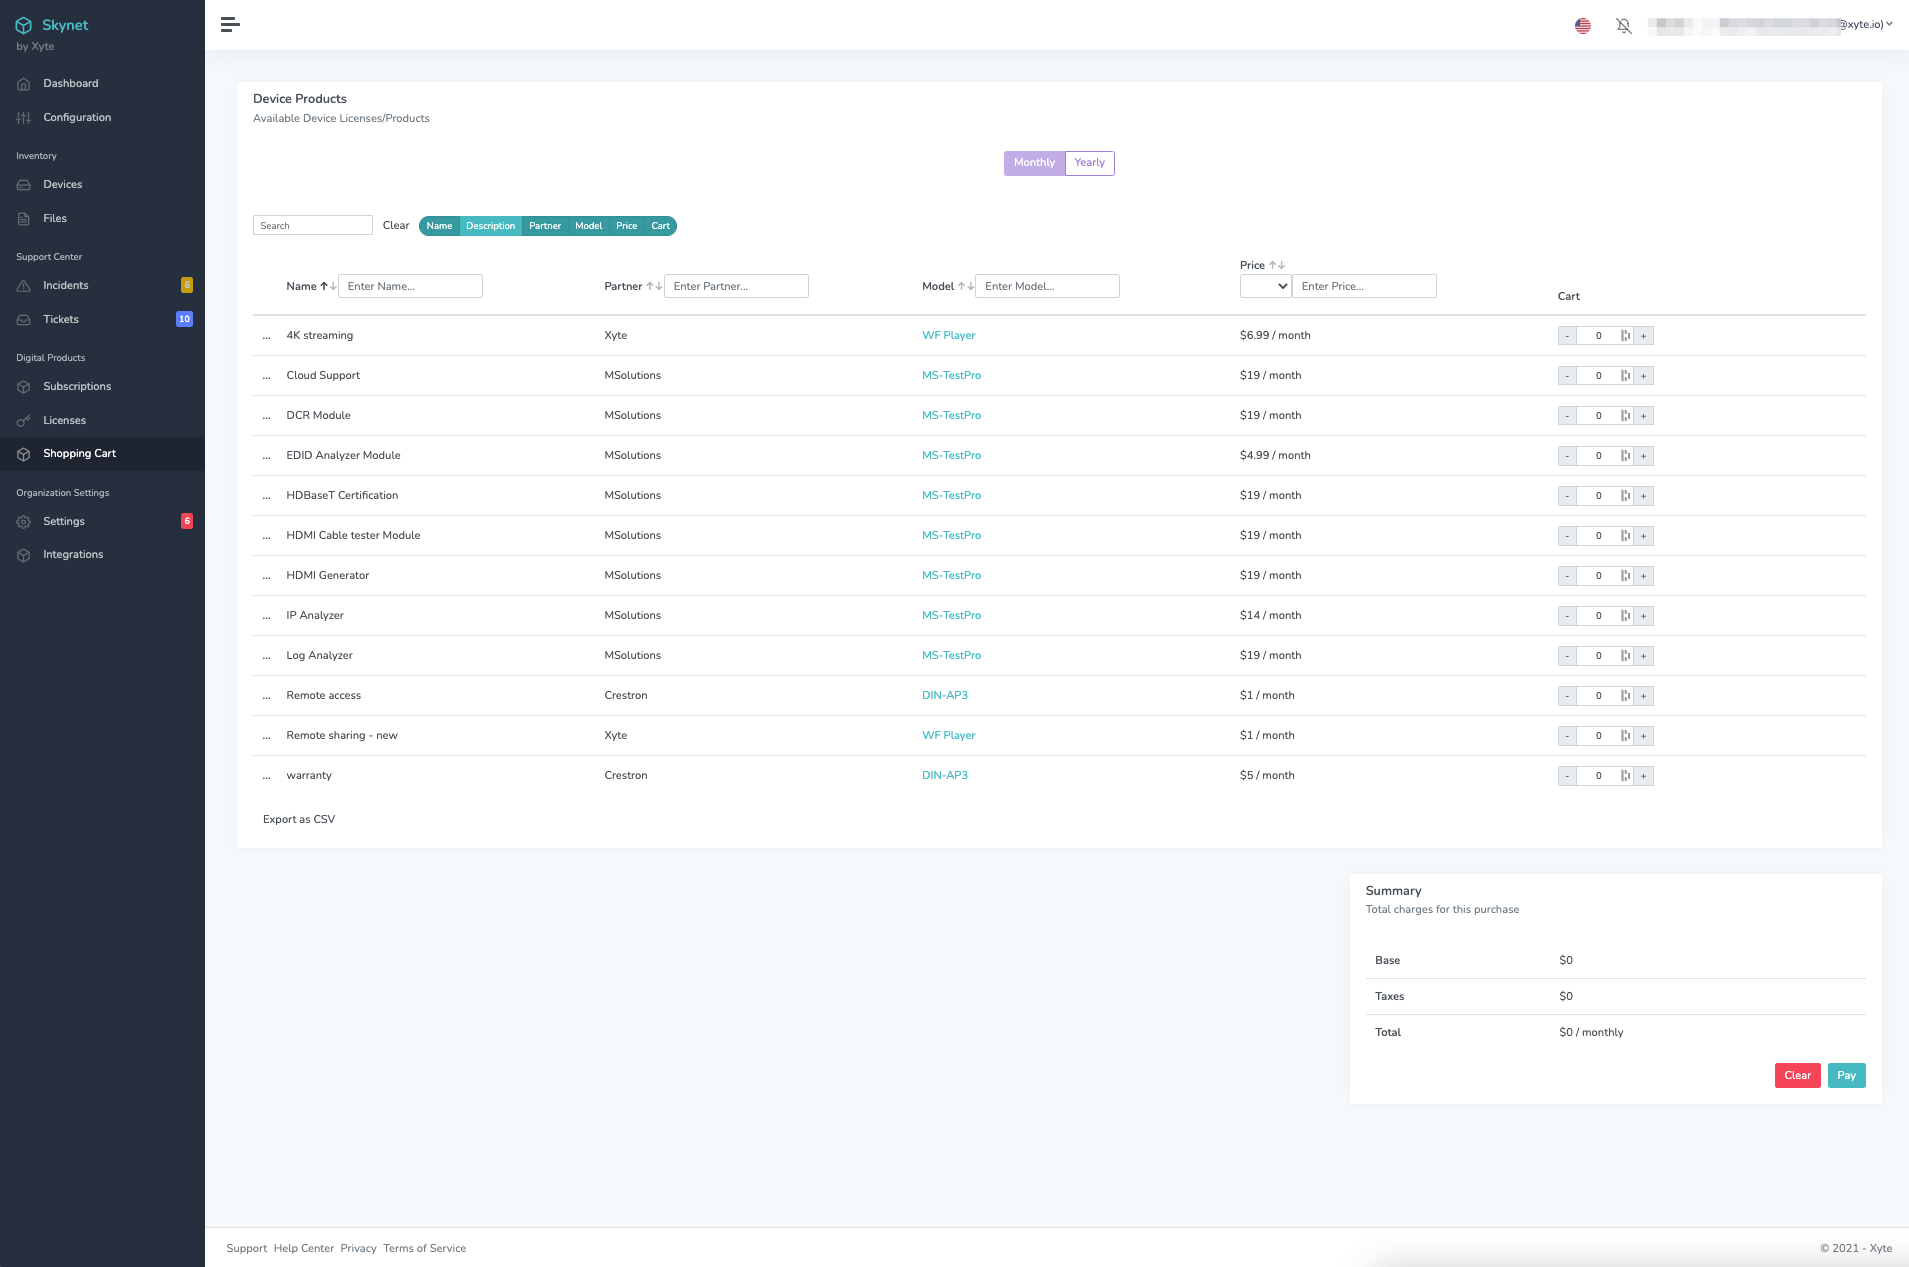
Task: Open the Settings gear icon
Action: (24, 522)
